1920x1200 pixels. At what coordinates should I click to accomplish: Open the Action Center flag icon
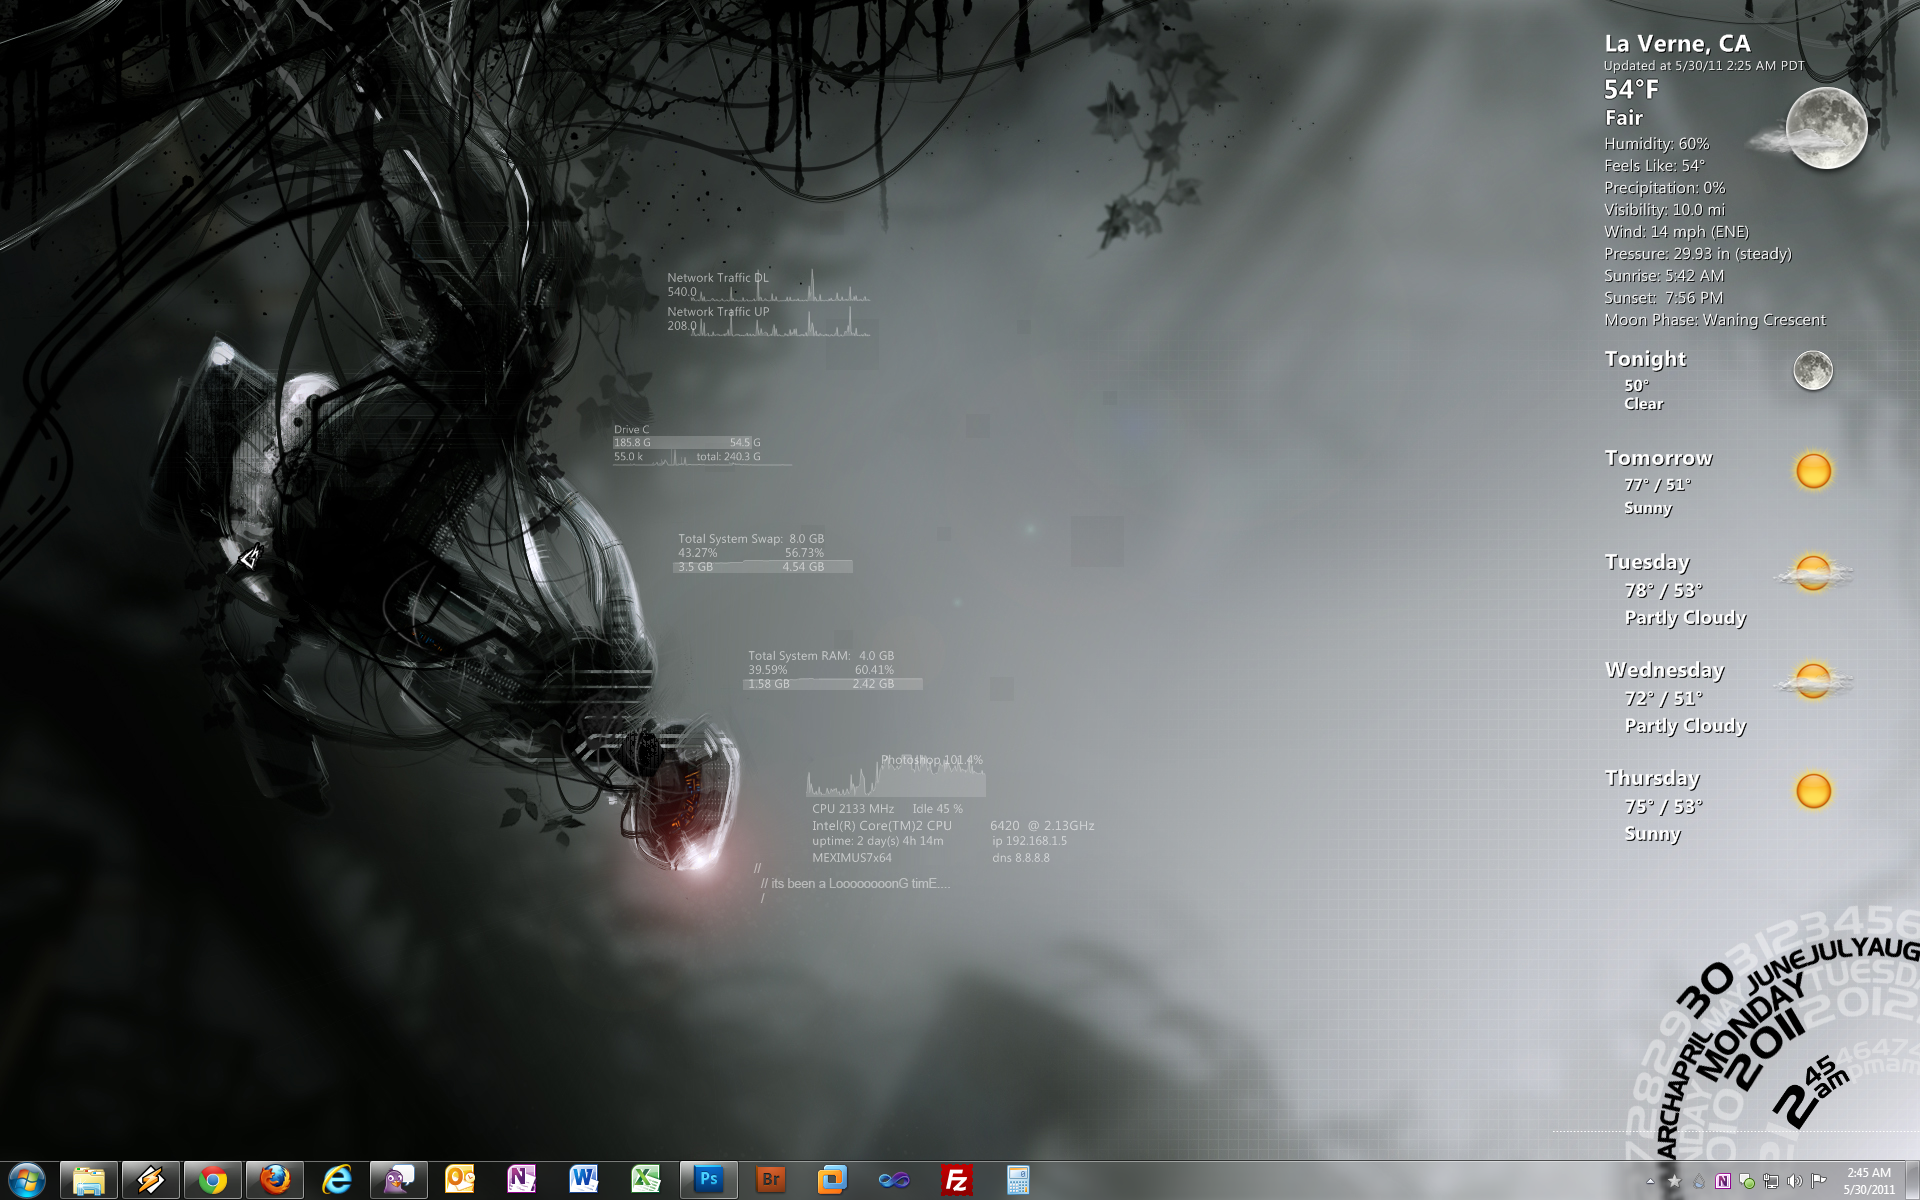(1819, 1181)
